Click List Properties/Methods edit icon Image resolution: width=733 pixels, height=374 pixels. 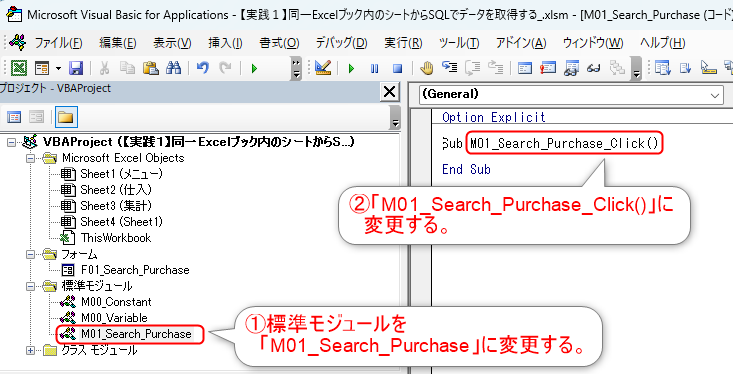662,69
